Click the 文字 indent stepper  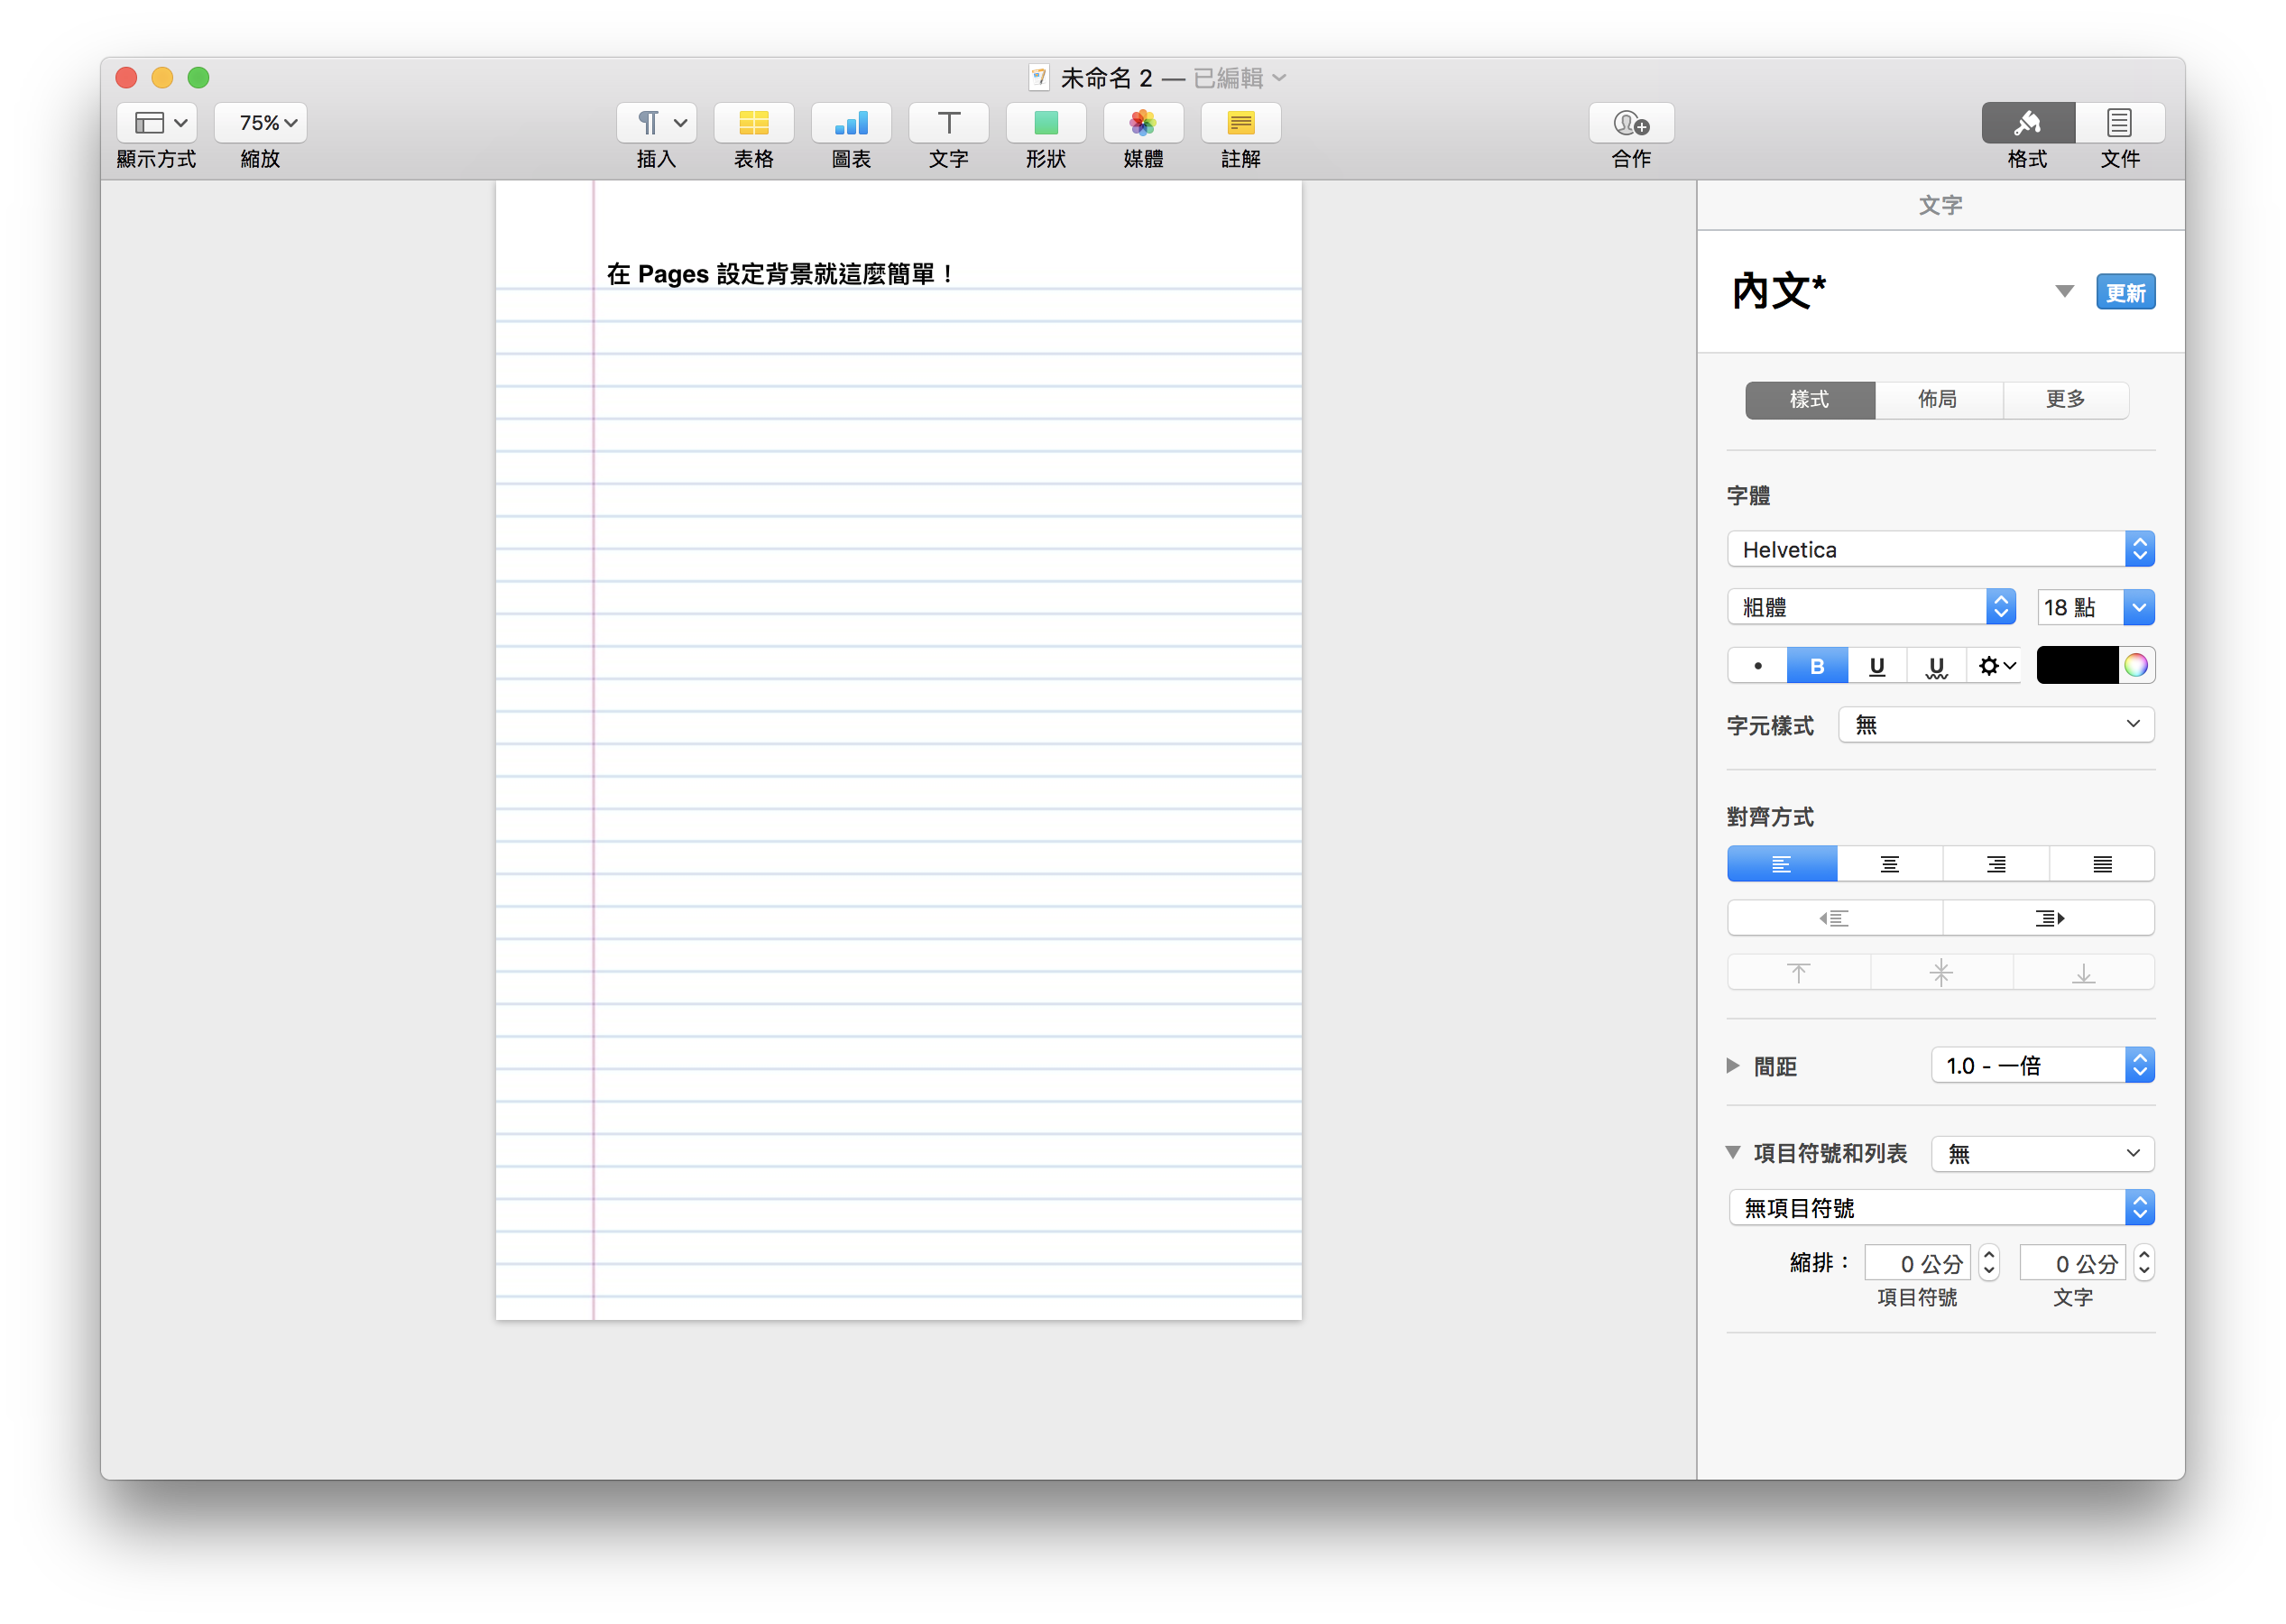[x=2144, y=1264]
